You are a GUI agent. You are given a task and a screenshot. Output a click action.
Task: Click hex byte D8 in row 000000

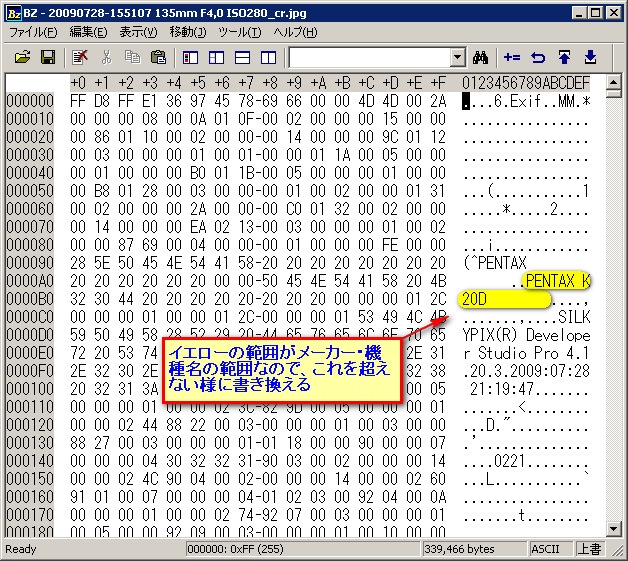click(x=102, y=101)
